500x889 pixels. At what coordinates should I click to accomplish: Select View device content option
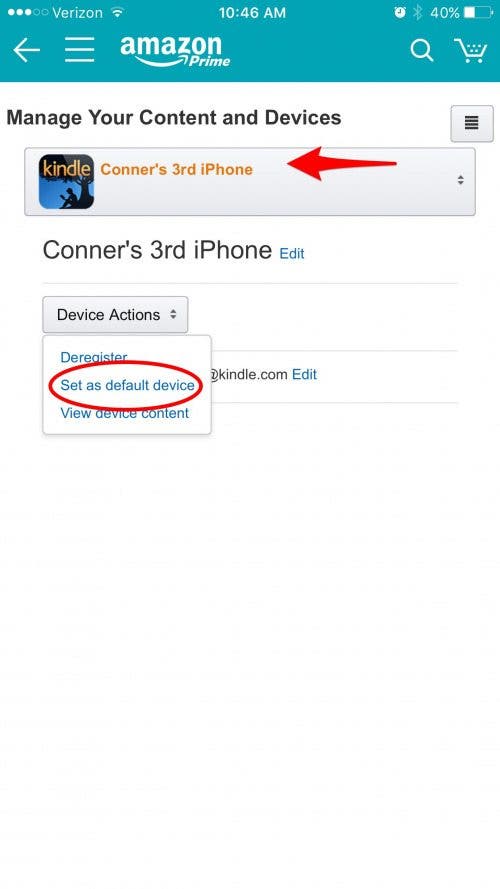[125, 413]
